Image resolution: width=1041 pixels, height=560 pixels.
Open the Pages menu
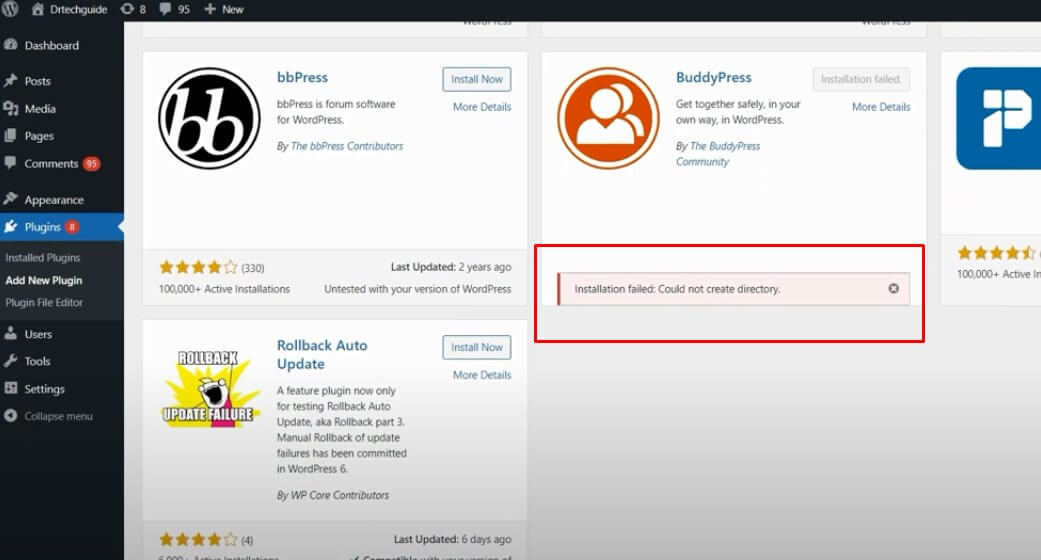click(39, 136)
